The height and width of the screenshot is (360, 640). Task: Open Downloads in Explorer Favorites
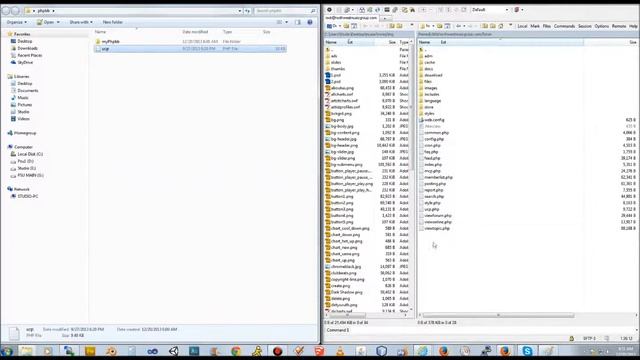click(27, 48)
